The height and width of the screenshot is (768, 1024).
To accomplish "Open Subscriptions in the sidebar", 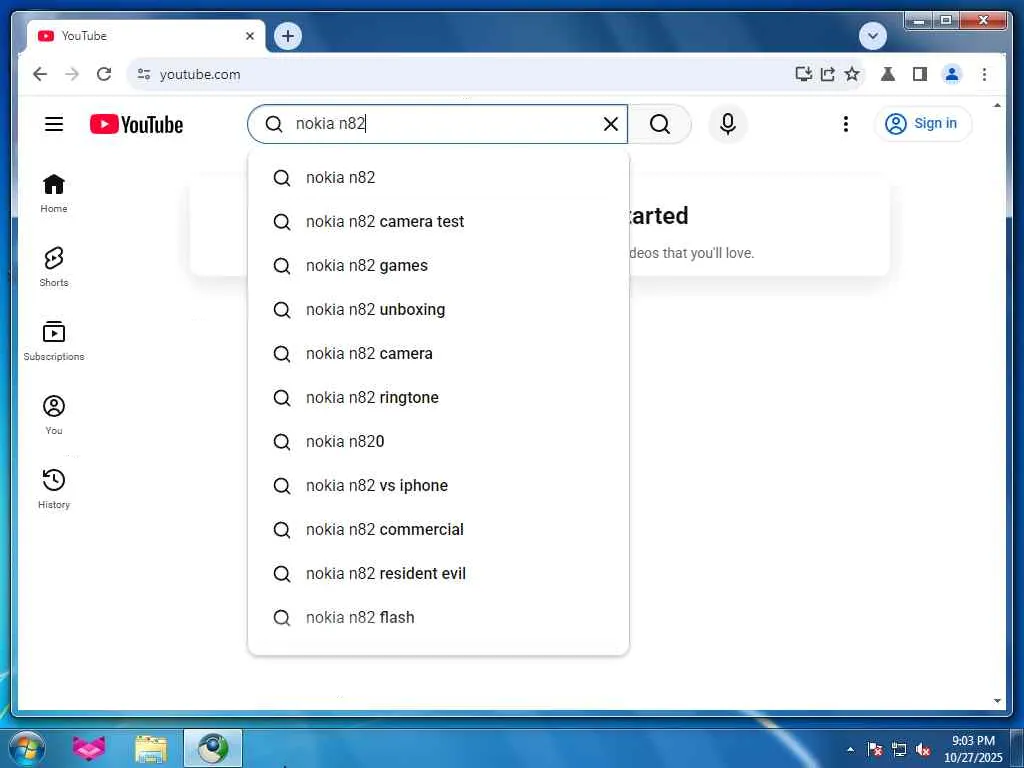I will tap(54, 341).
